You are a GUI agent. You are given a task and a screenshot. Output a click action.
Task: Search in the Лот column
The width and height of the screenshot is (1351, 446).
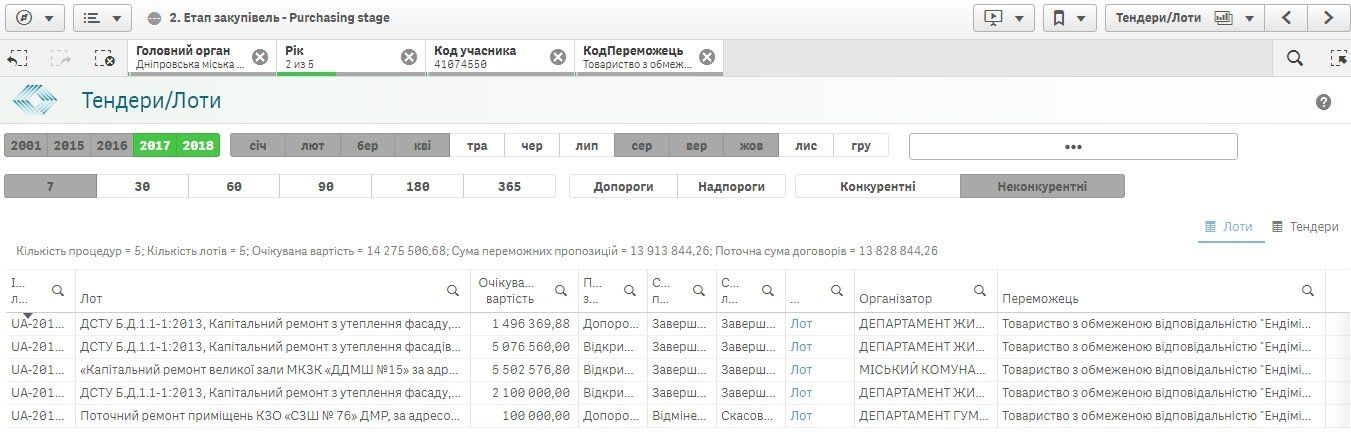(x=455, y=290)
